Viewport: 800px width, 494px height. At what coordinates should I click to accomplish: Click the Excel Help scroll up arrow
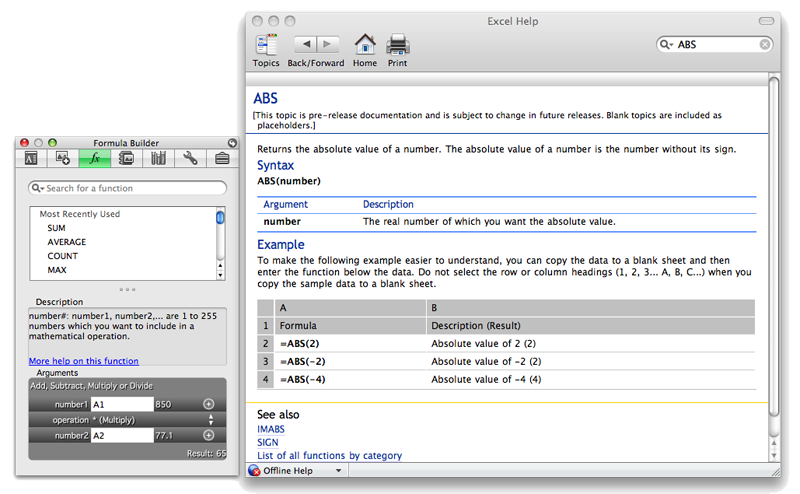[774, 443]
